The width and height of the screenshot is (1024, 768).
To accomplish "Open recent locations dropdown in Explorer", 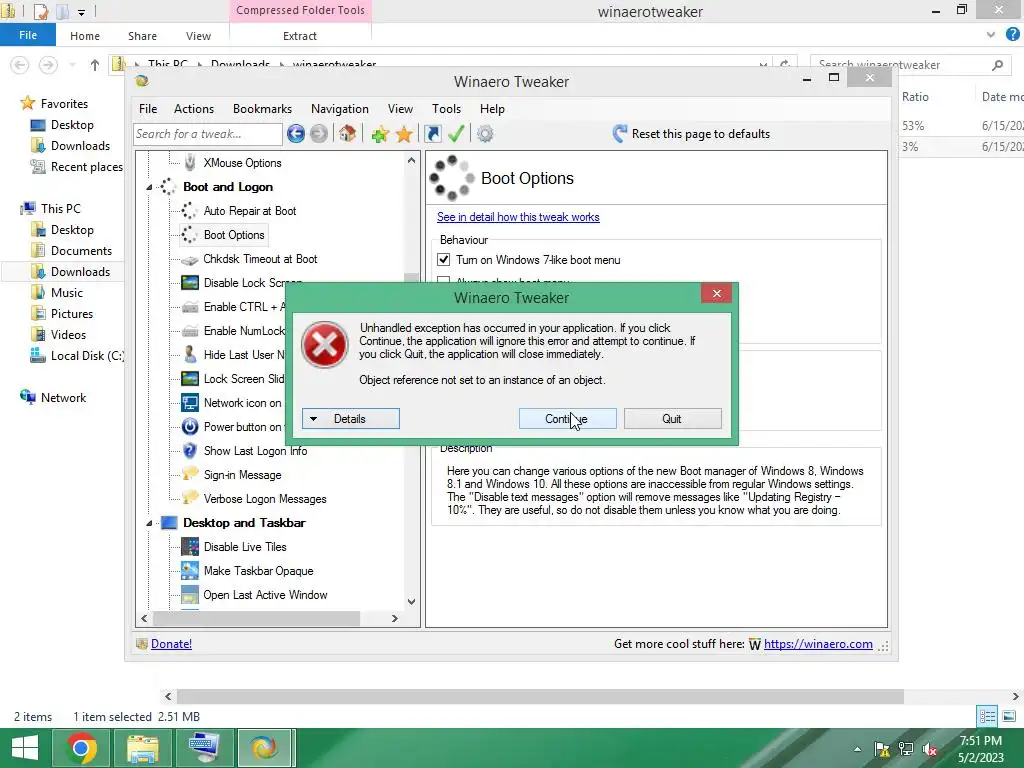I will coord(72,65).
